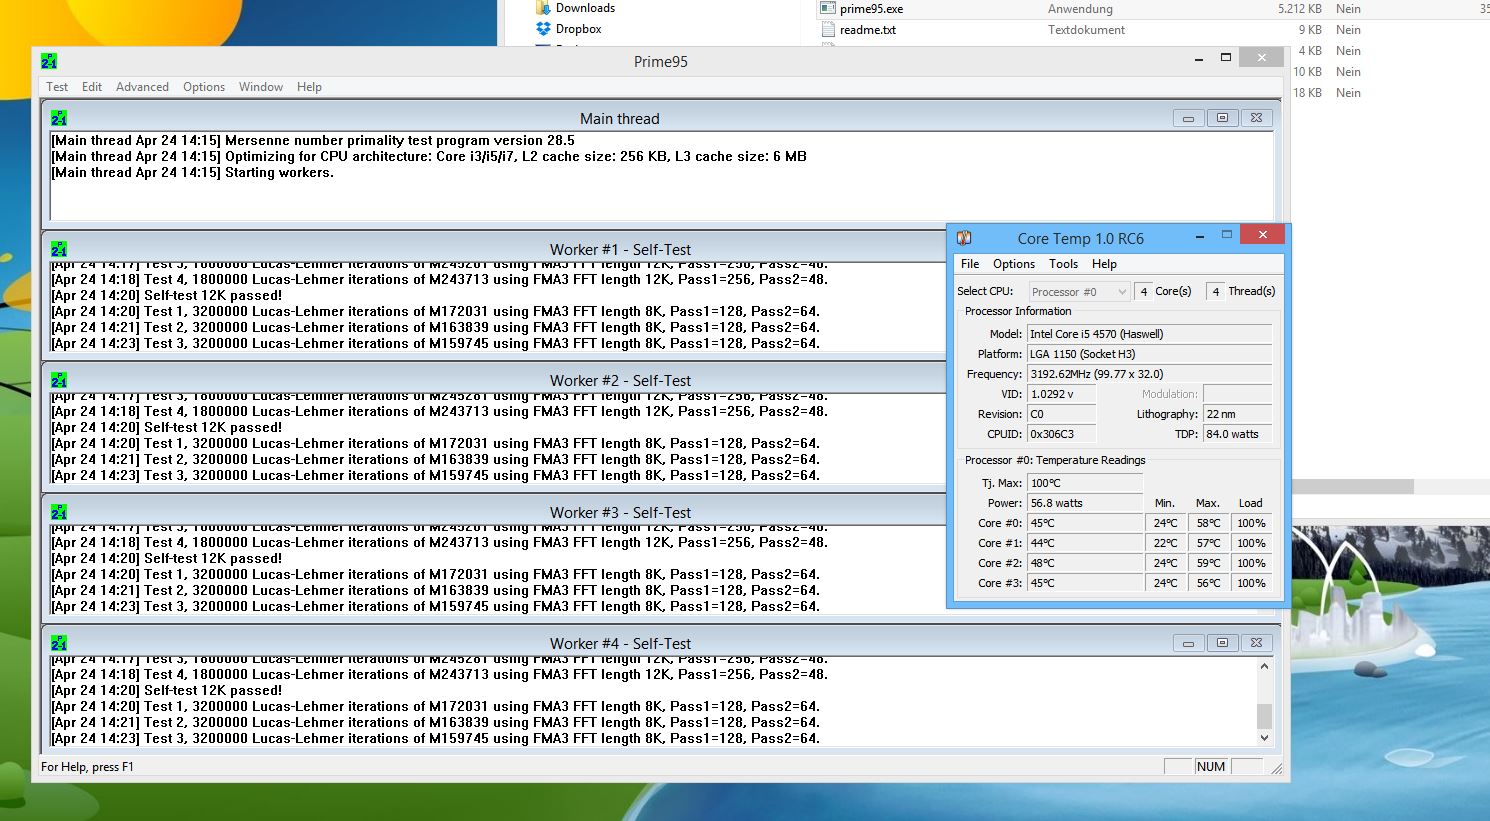Restore the Worker #4 Self-Test child window
Viewport: 1490px width, 821px height.
[x=1222, y=643]
